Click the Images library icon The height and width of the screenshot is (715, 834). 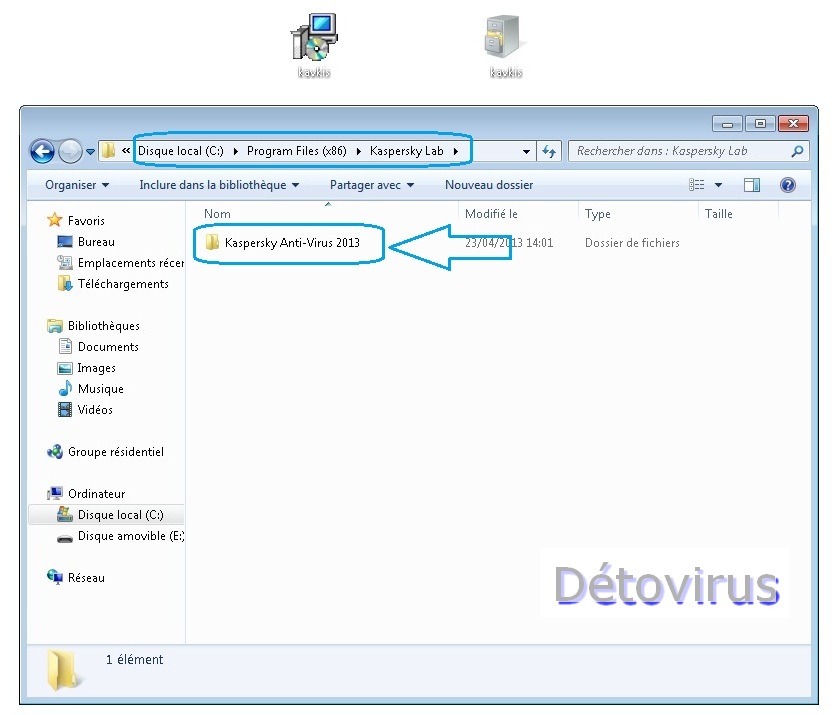64,368
